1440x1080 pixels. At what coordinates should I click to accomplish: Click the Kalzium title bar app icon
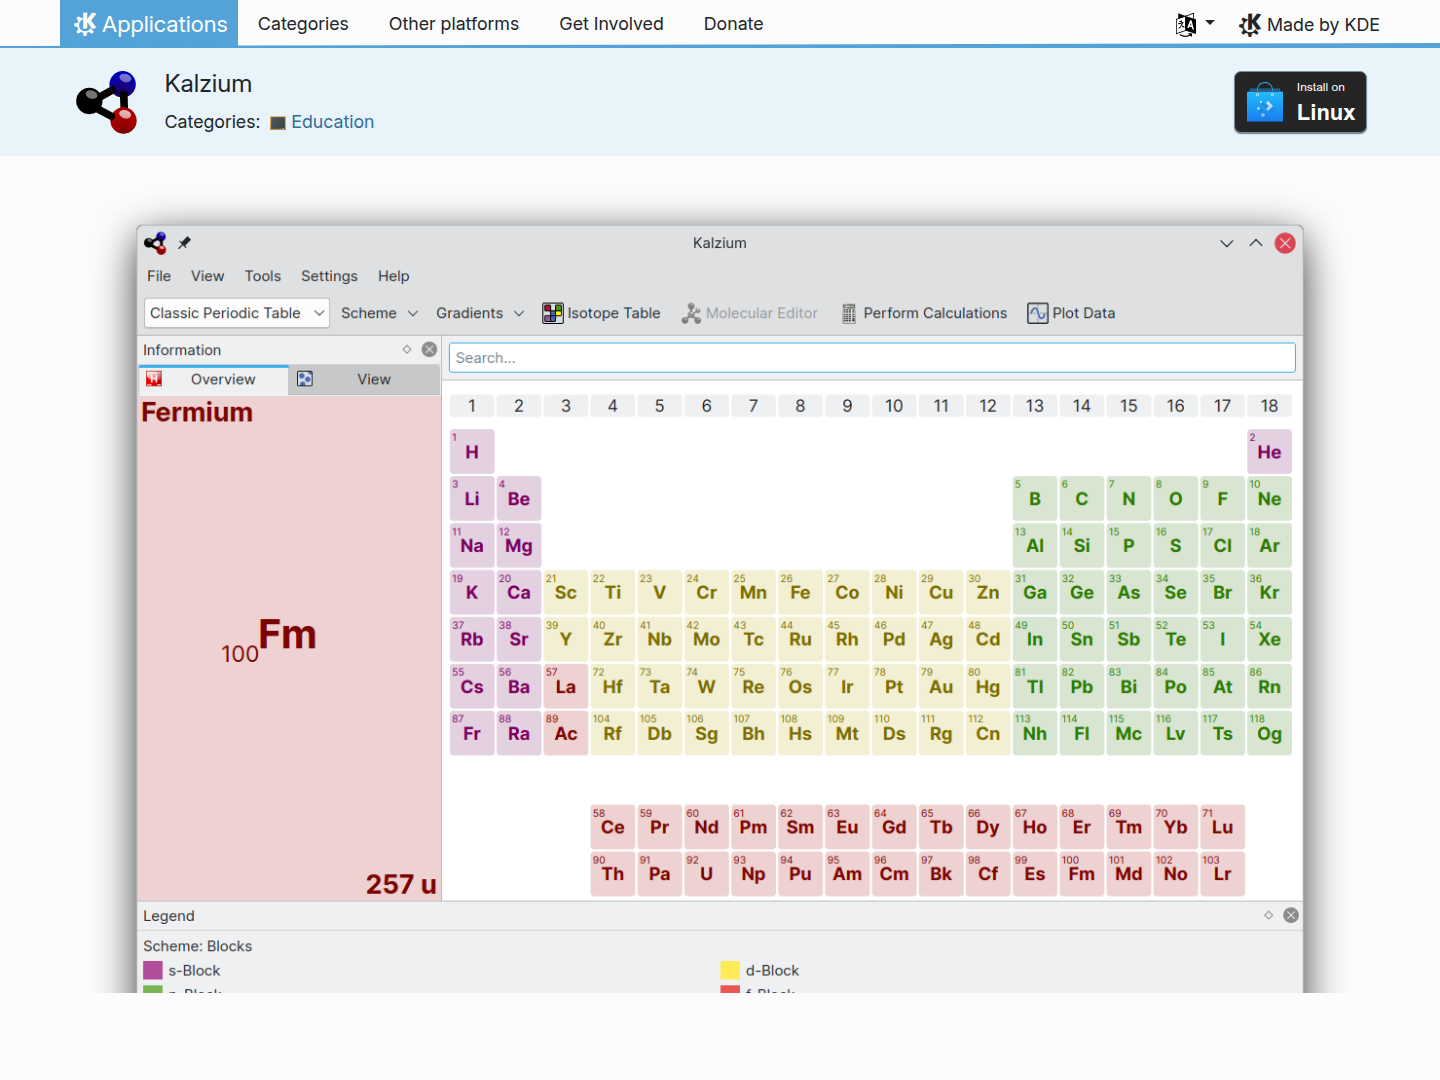[155, 243]
